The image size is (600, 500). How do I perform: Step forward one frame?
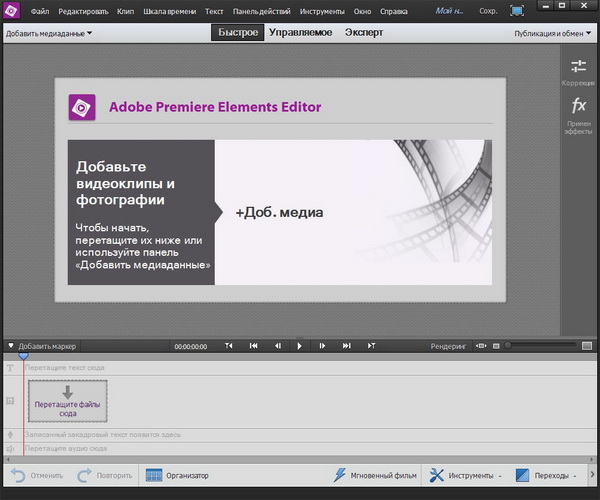(x=322, y=346)
